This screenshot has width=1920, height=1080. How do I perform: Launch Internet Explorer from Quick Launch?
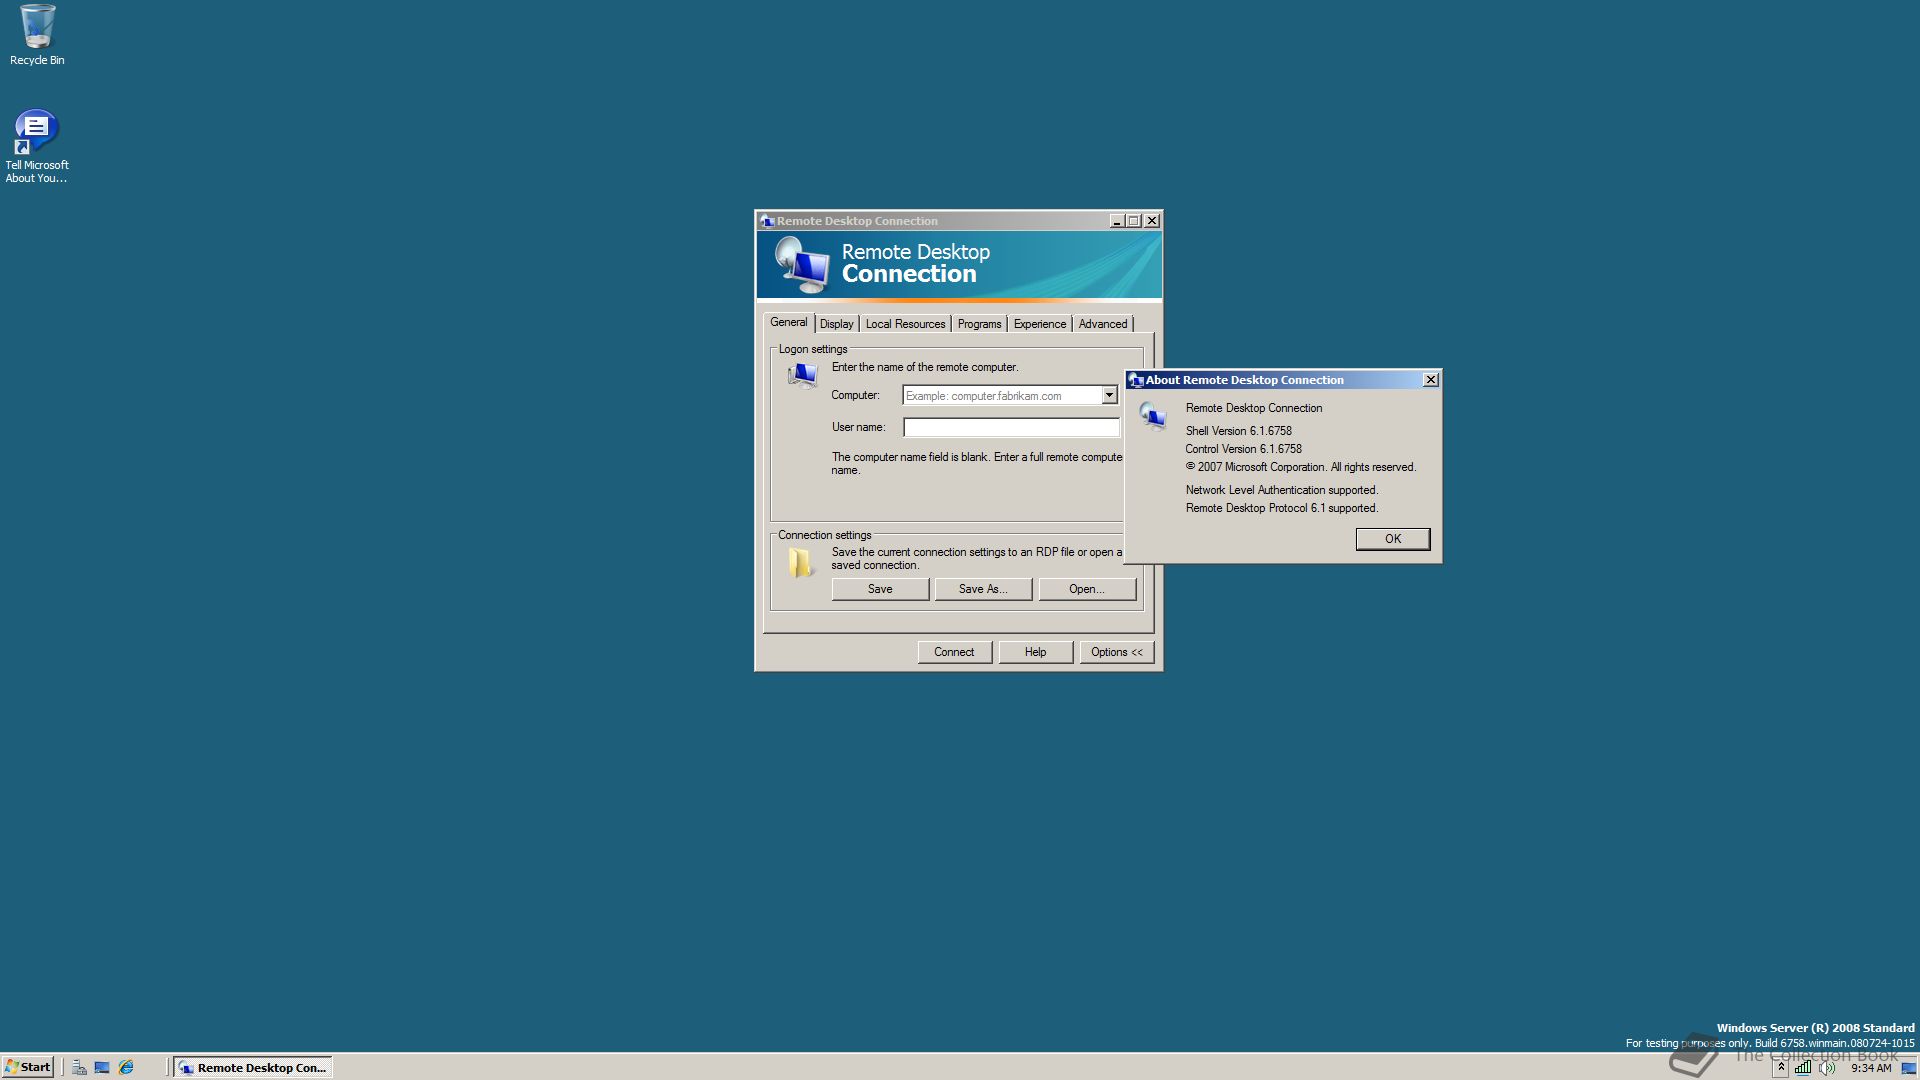click(126, 1067)
